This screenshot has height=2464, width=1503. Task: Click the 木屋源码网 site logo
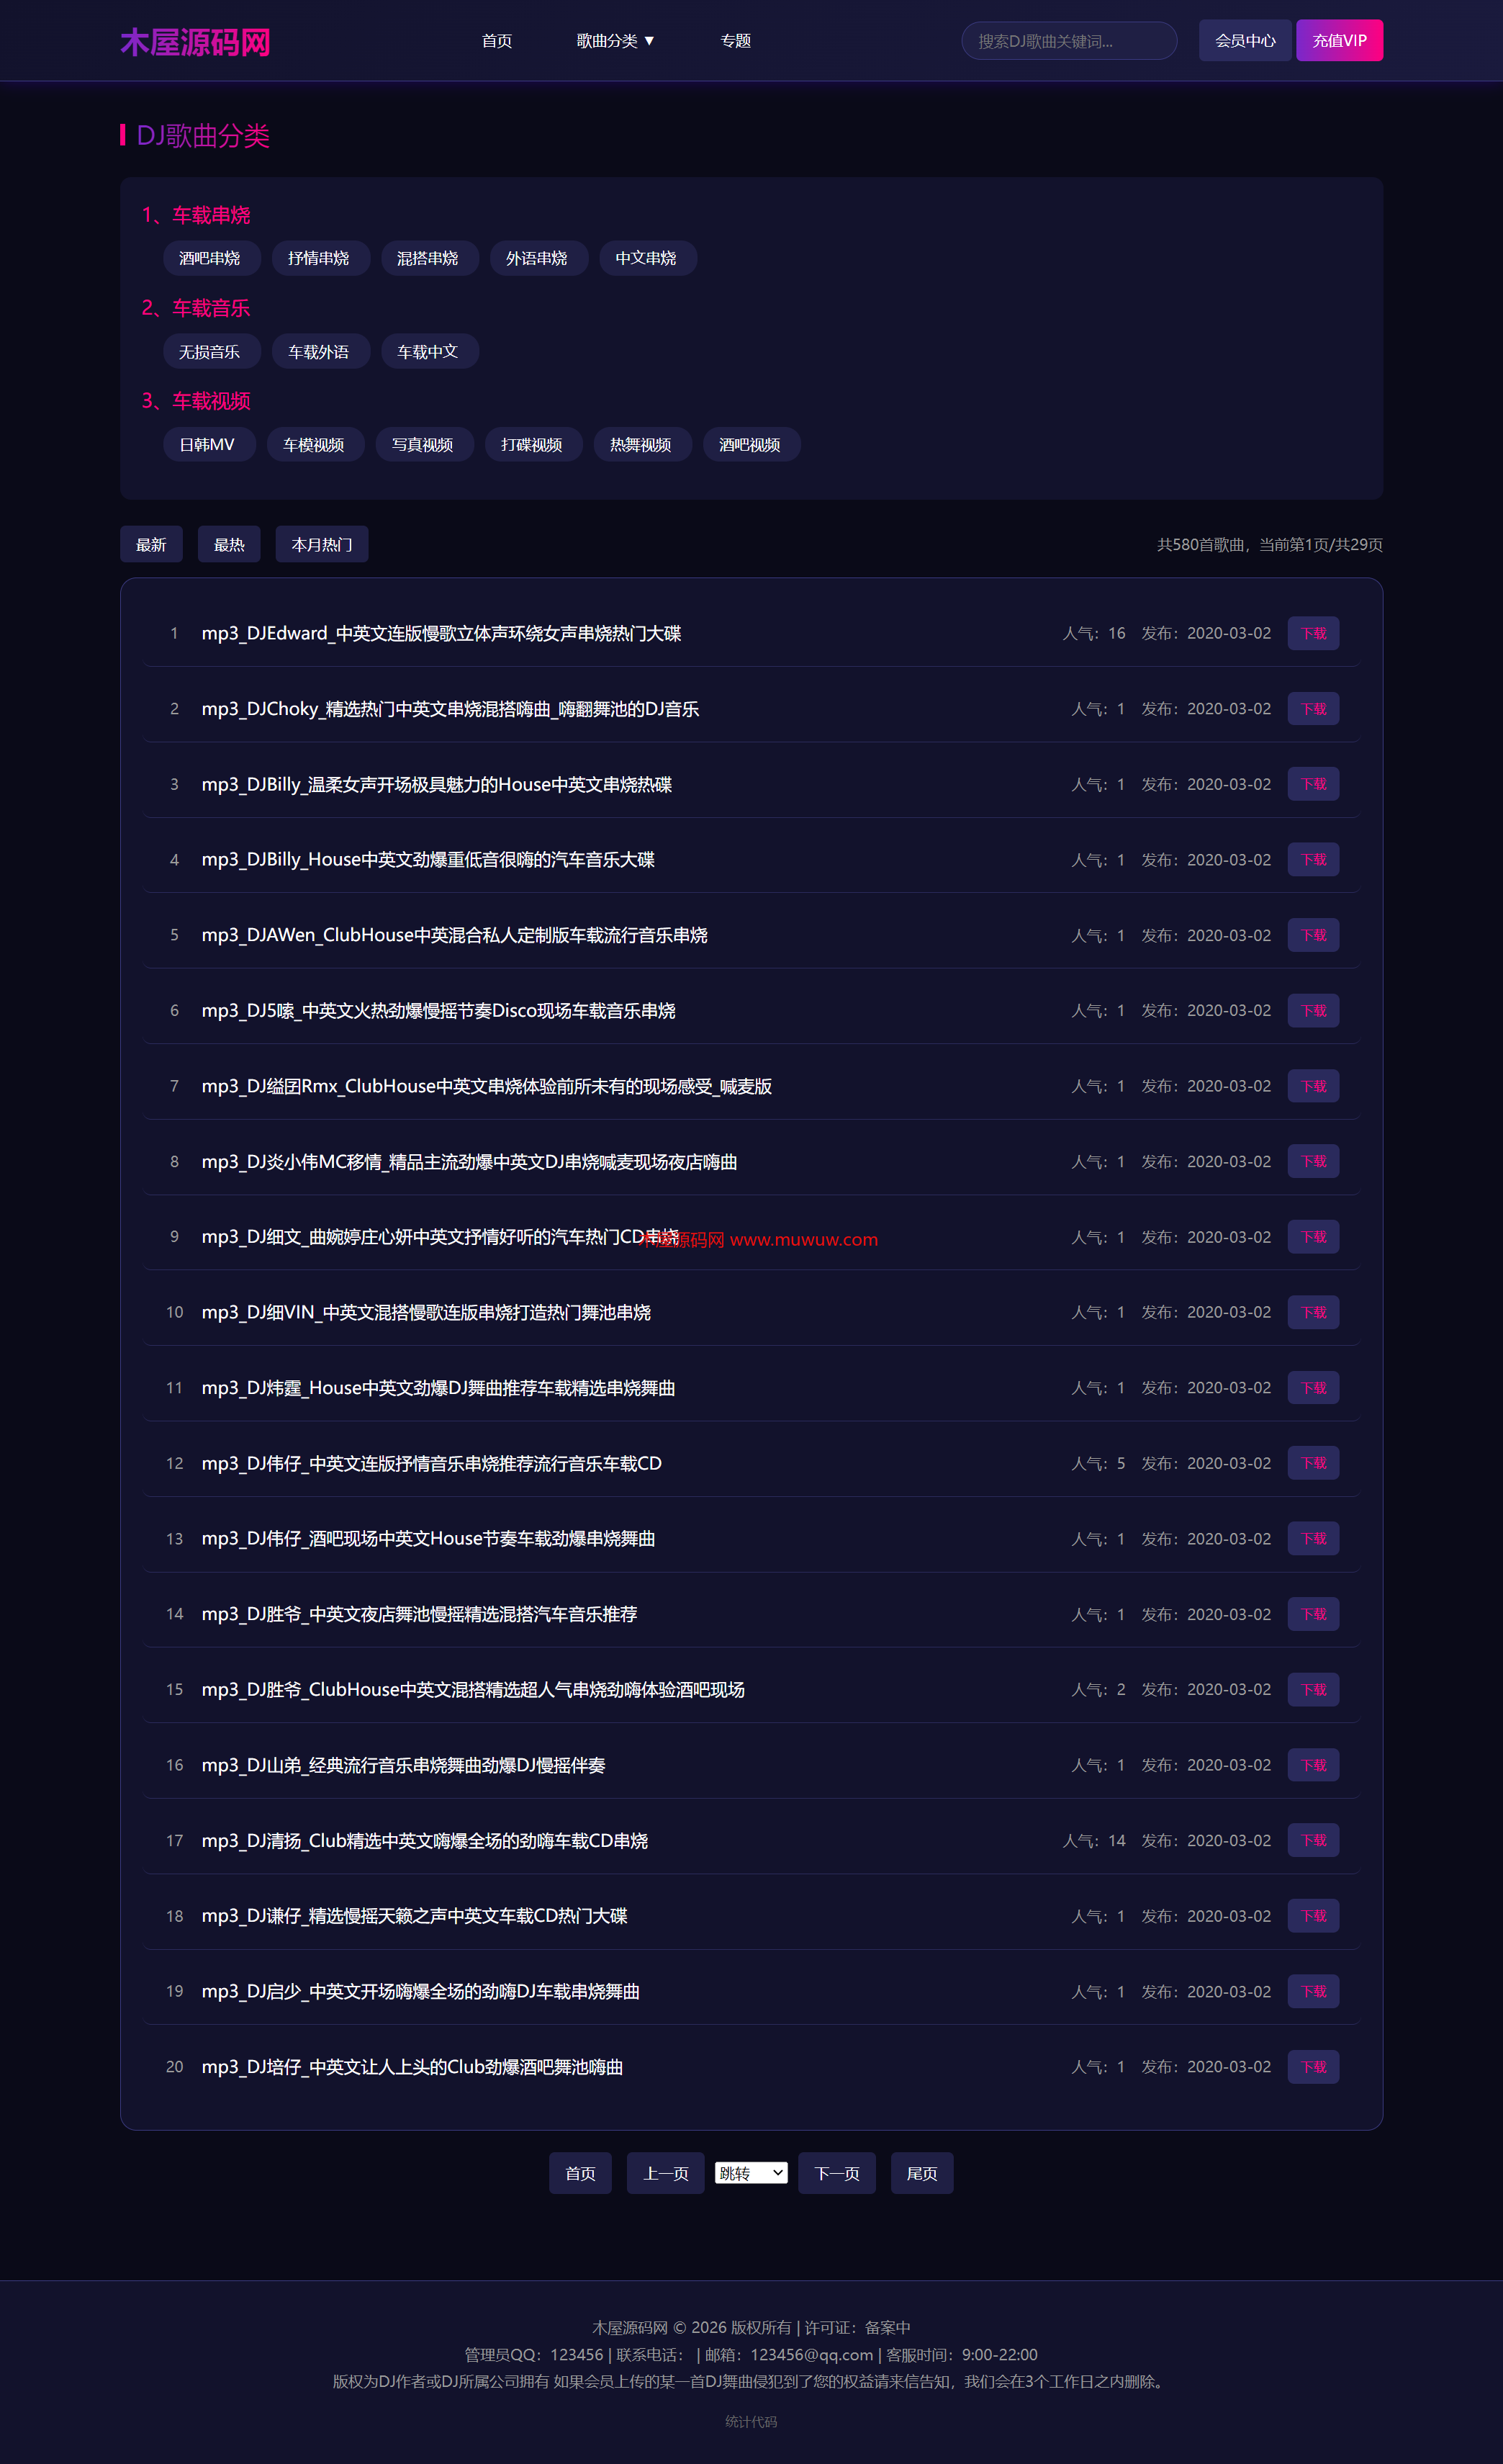point(195,42)
